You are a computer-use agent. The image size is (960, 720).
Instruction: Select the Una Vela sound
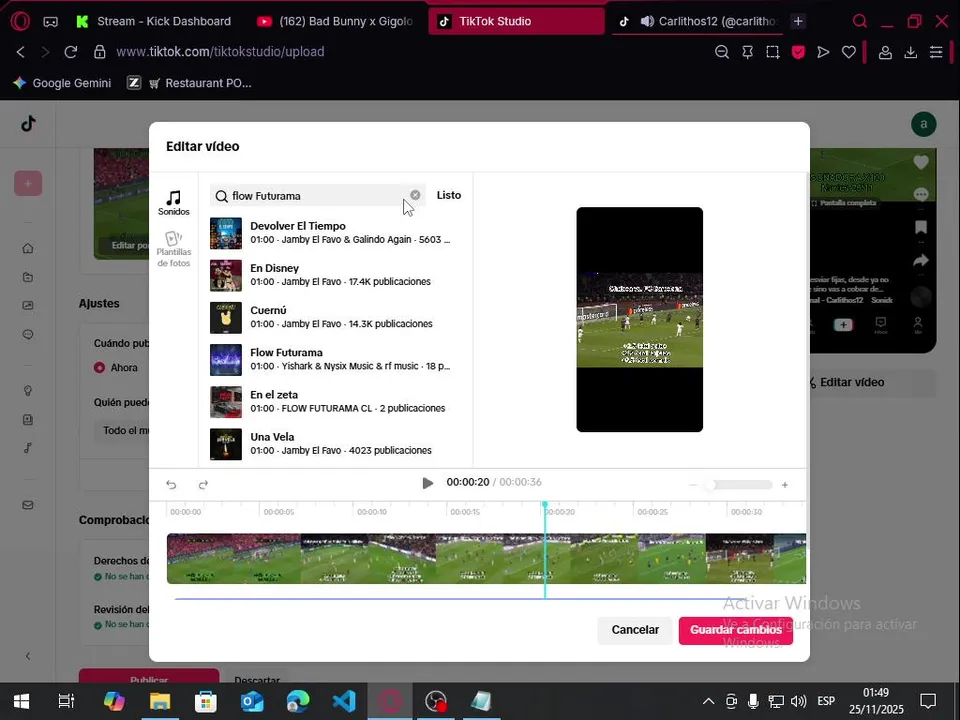335,444
